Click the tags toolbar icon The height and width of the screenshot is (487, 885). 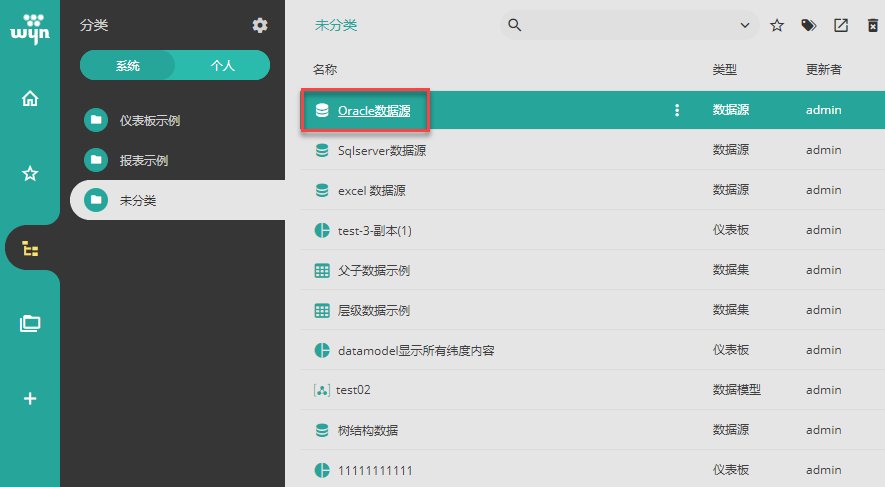[x=809, y=25]
